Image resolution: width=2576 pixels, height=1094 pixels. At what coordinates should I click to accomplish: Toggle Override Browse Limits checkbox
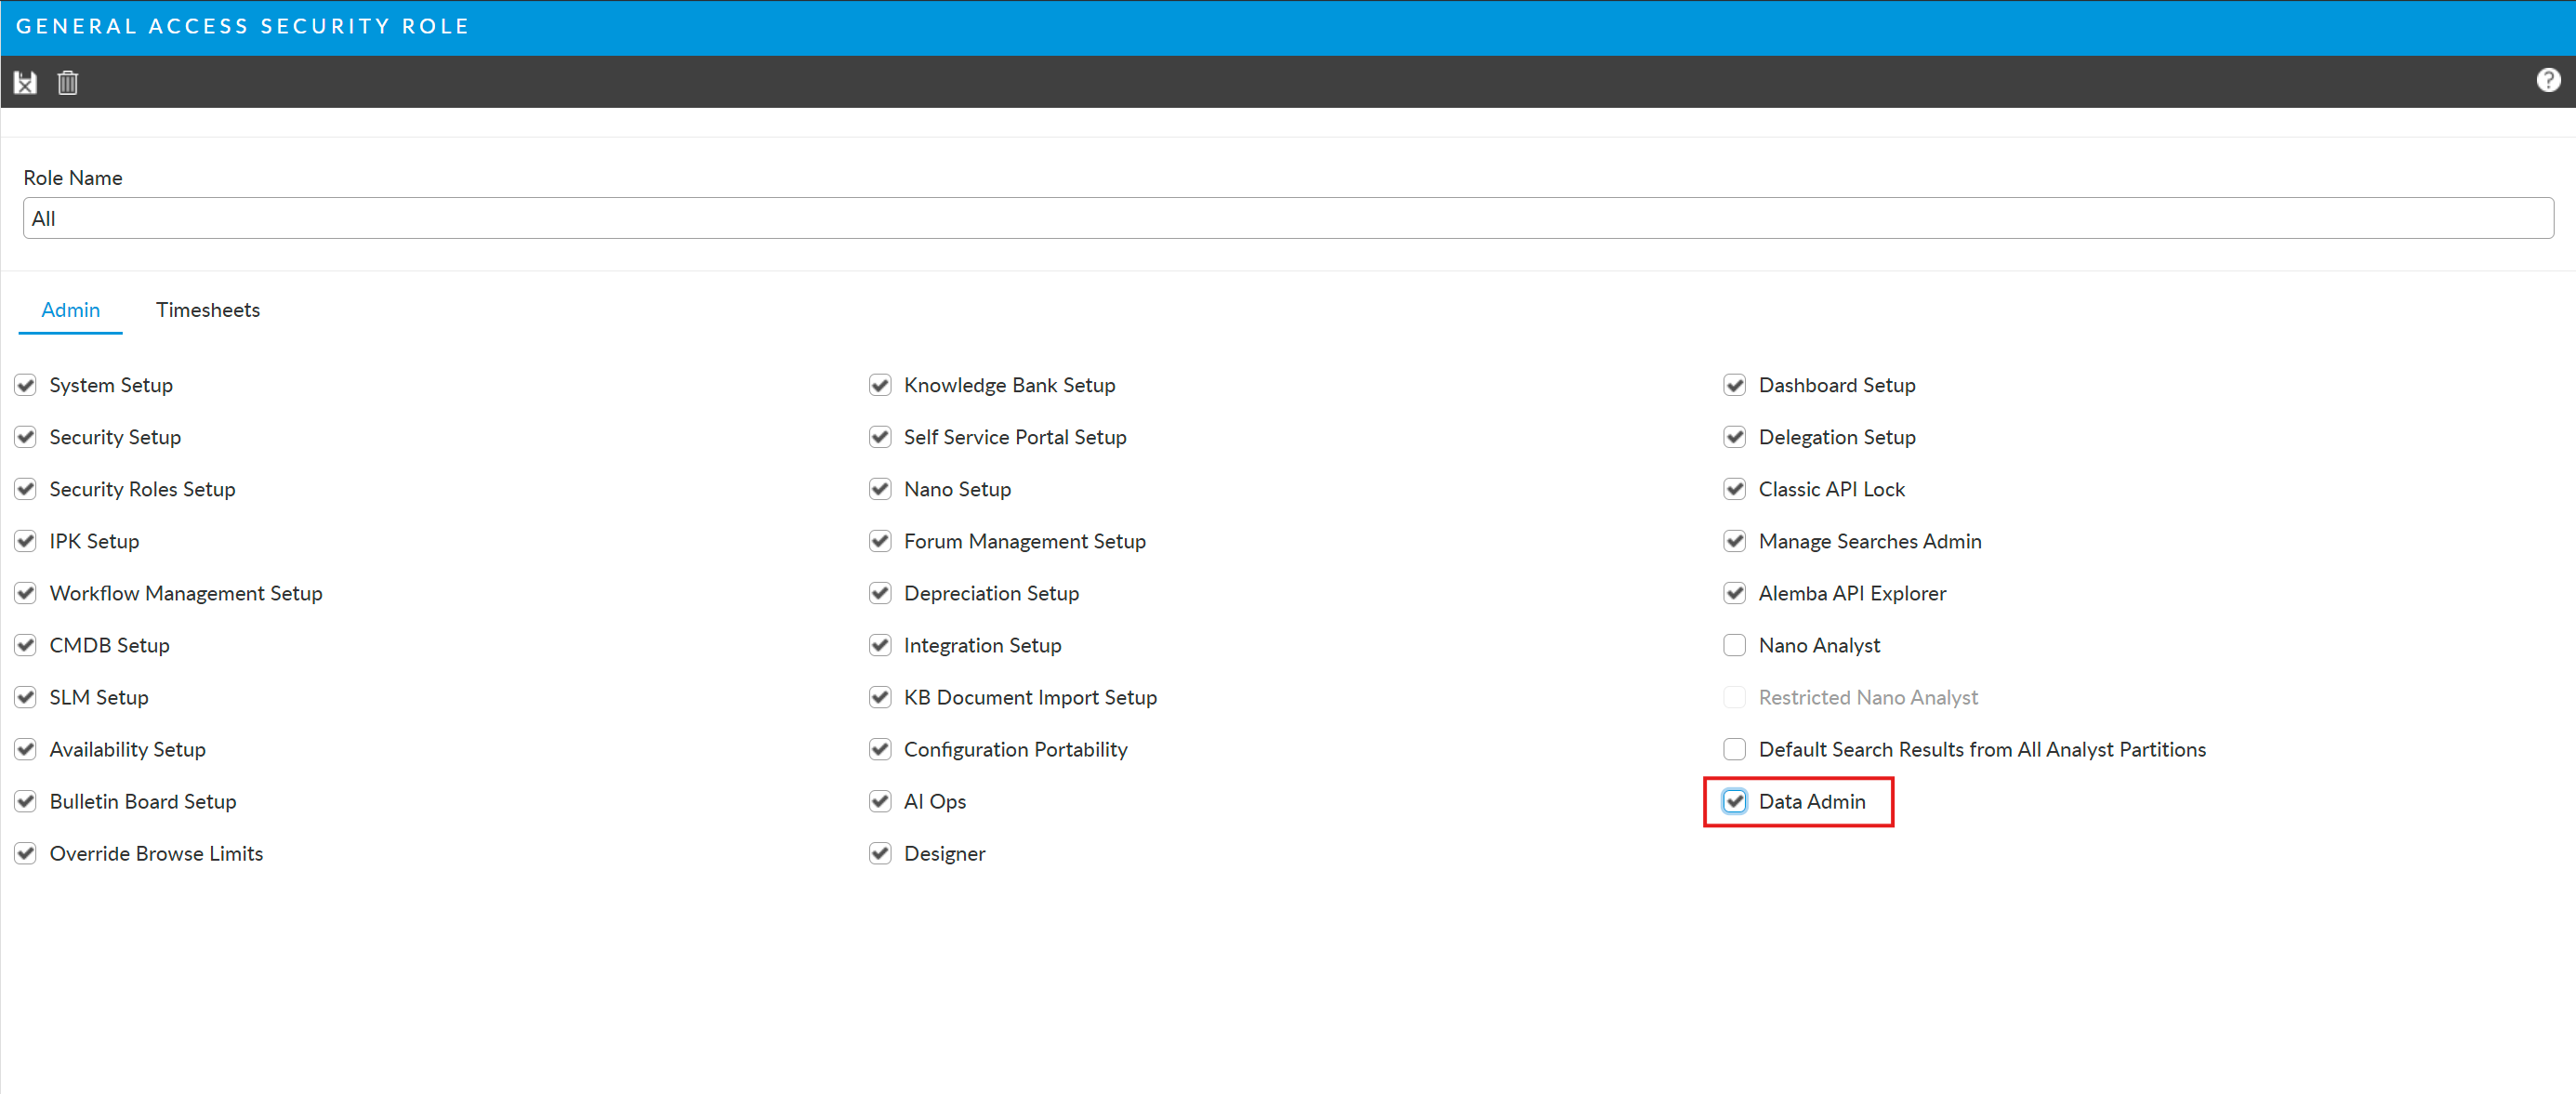coord(26,853)
